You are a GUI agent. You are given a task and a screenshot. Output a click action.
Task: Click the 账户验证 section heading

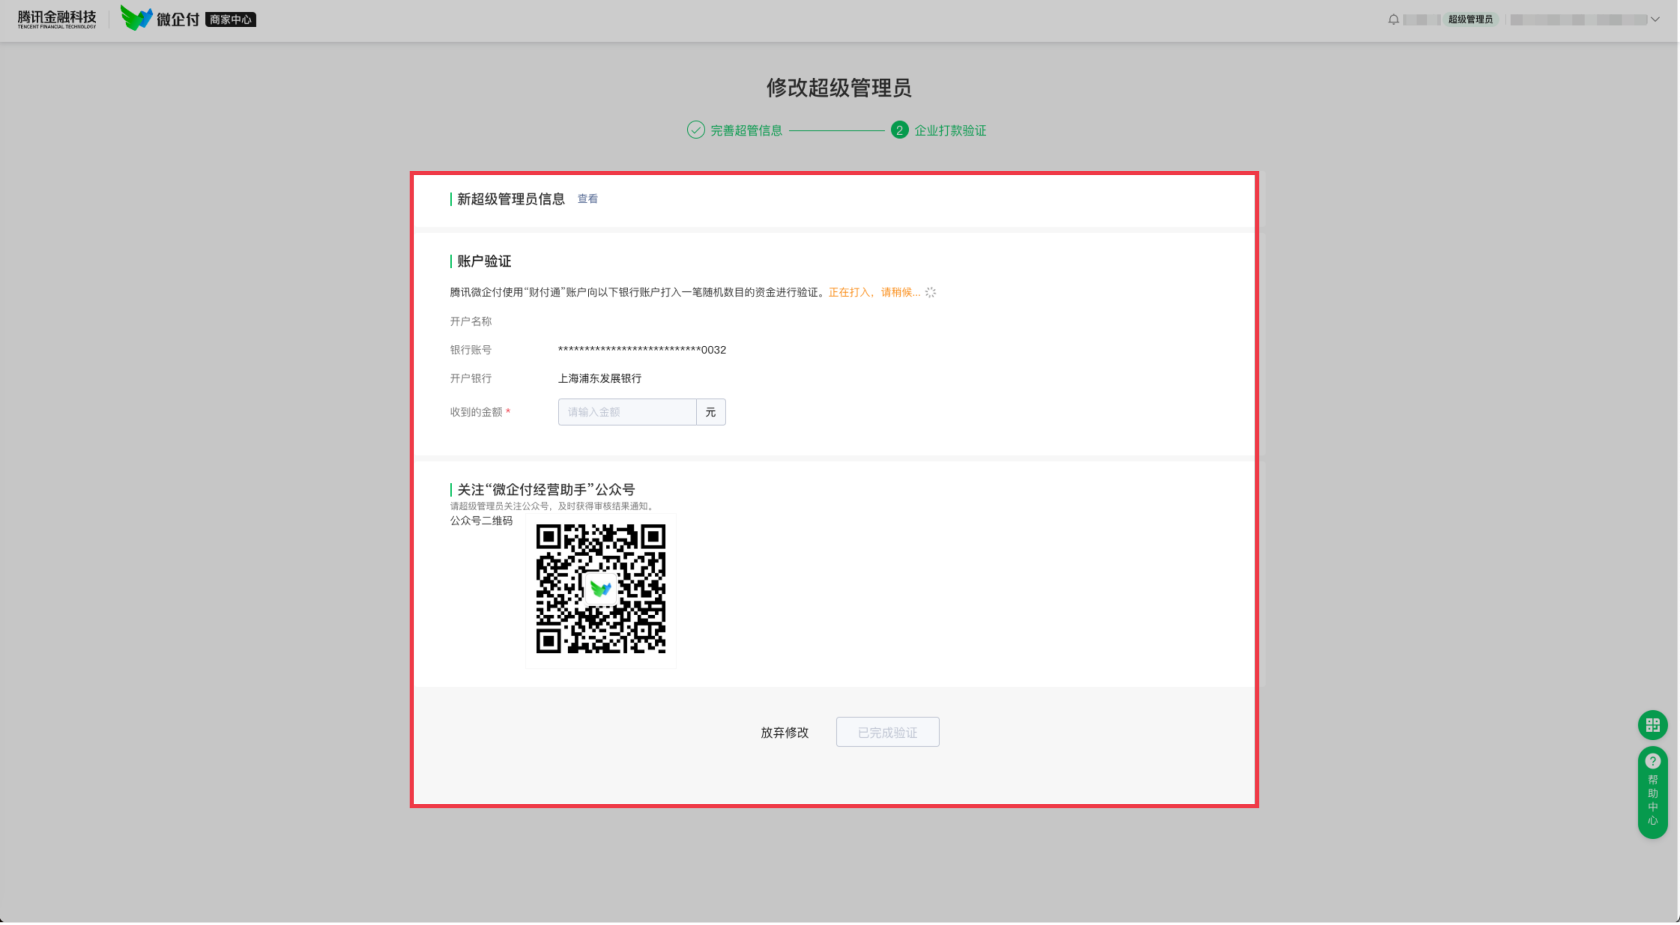click(x=484, y=261)
